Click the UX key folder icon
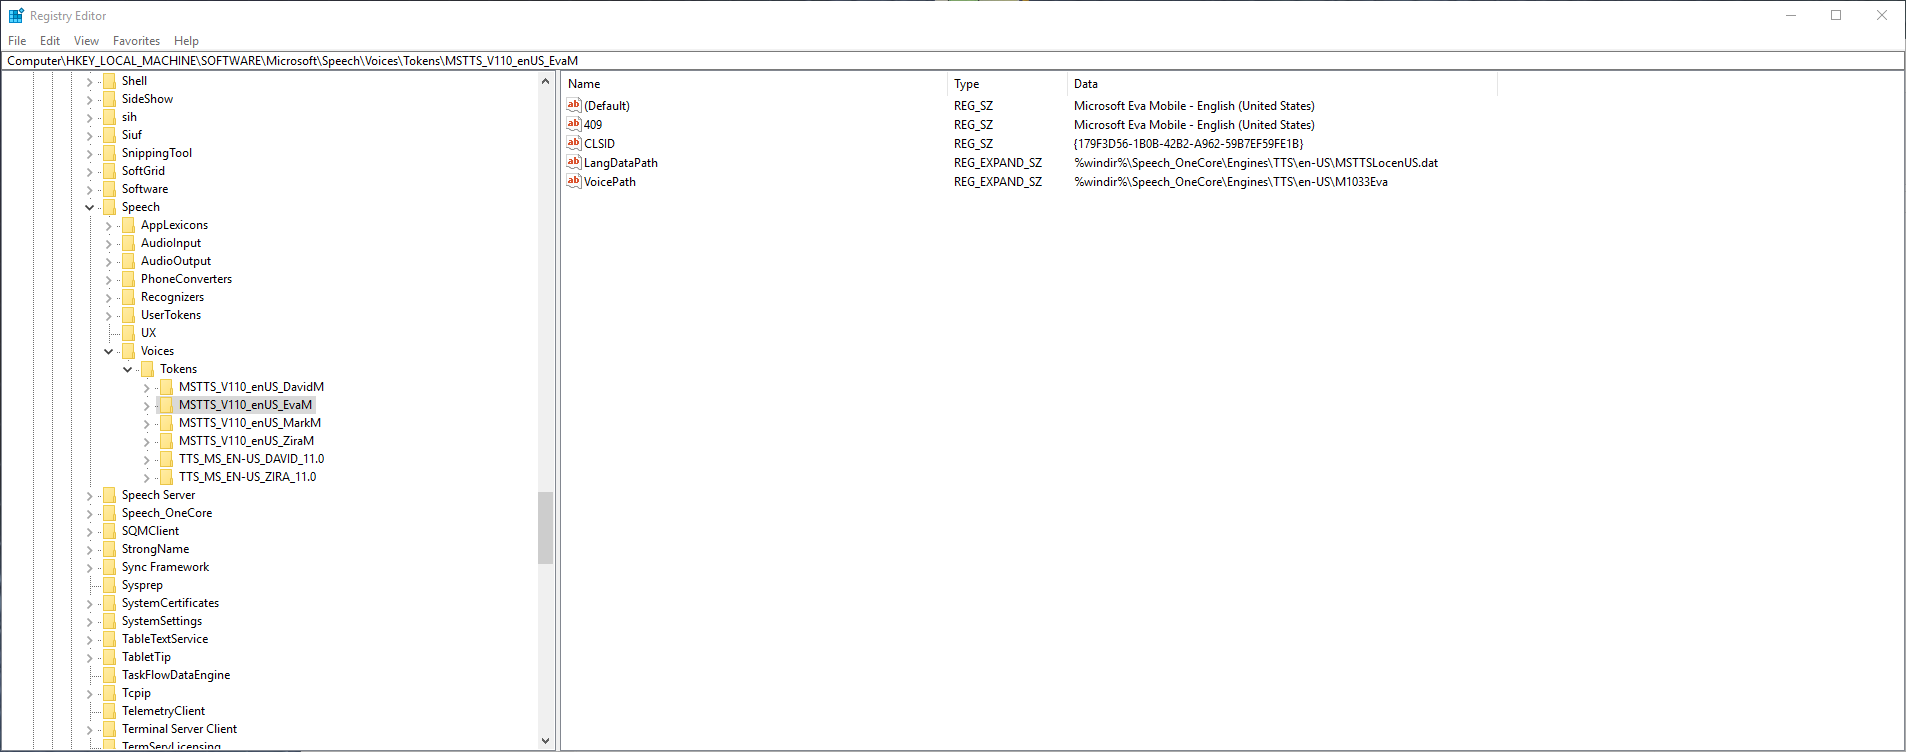Image resolution: width=1906 pixels, height=752 pixels. coord(129,333)
